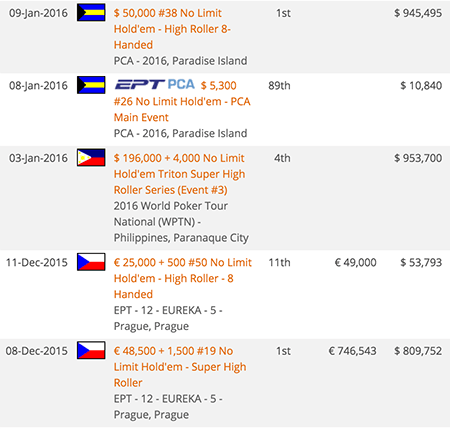Click the $953,700 prize amount
Screen dimensions: 450x429
(418, 158)
